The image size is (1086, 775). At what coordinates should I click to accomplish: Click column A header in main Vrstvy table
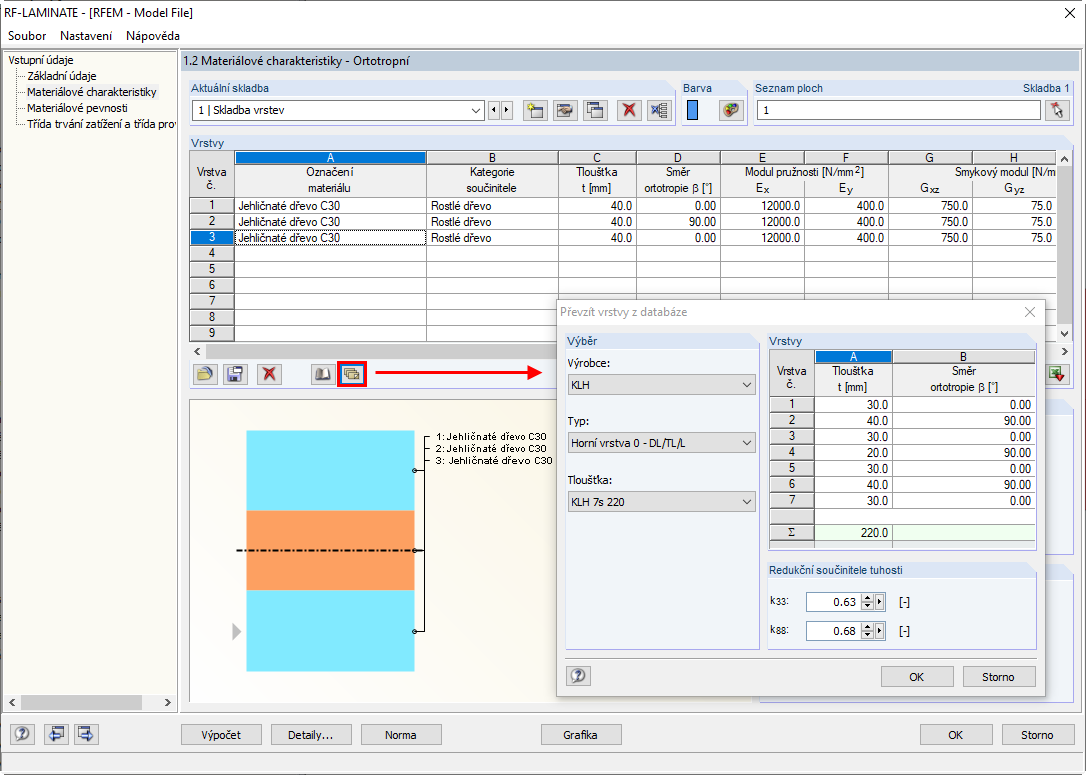pyautogui.click(x=330, y=158)
